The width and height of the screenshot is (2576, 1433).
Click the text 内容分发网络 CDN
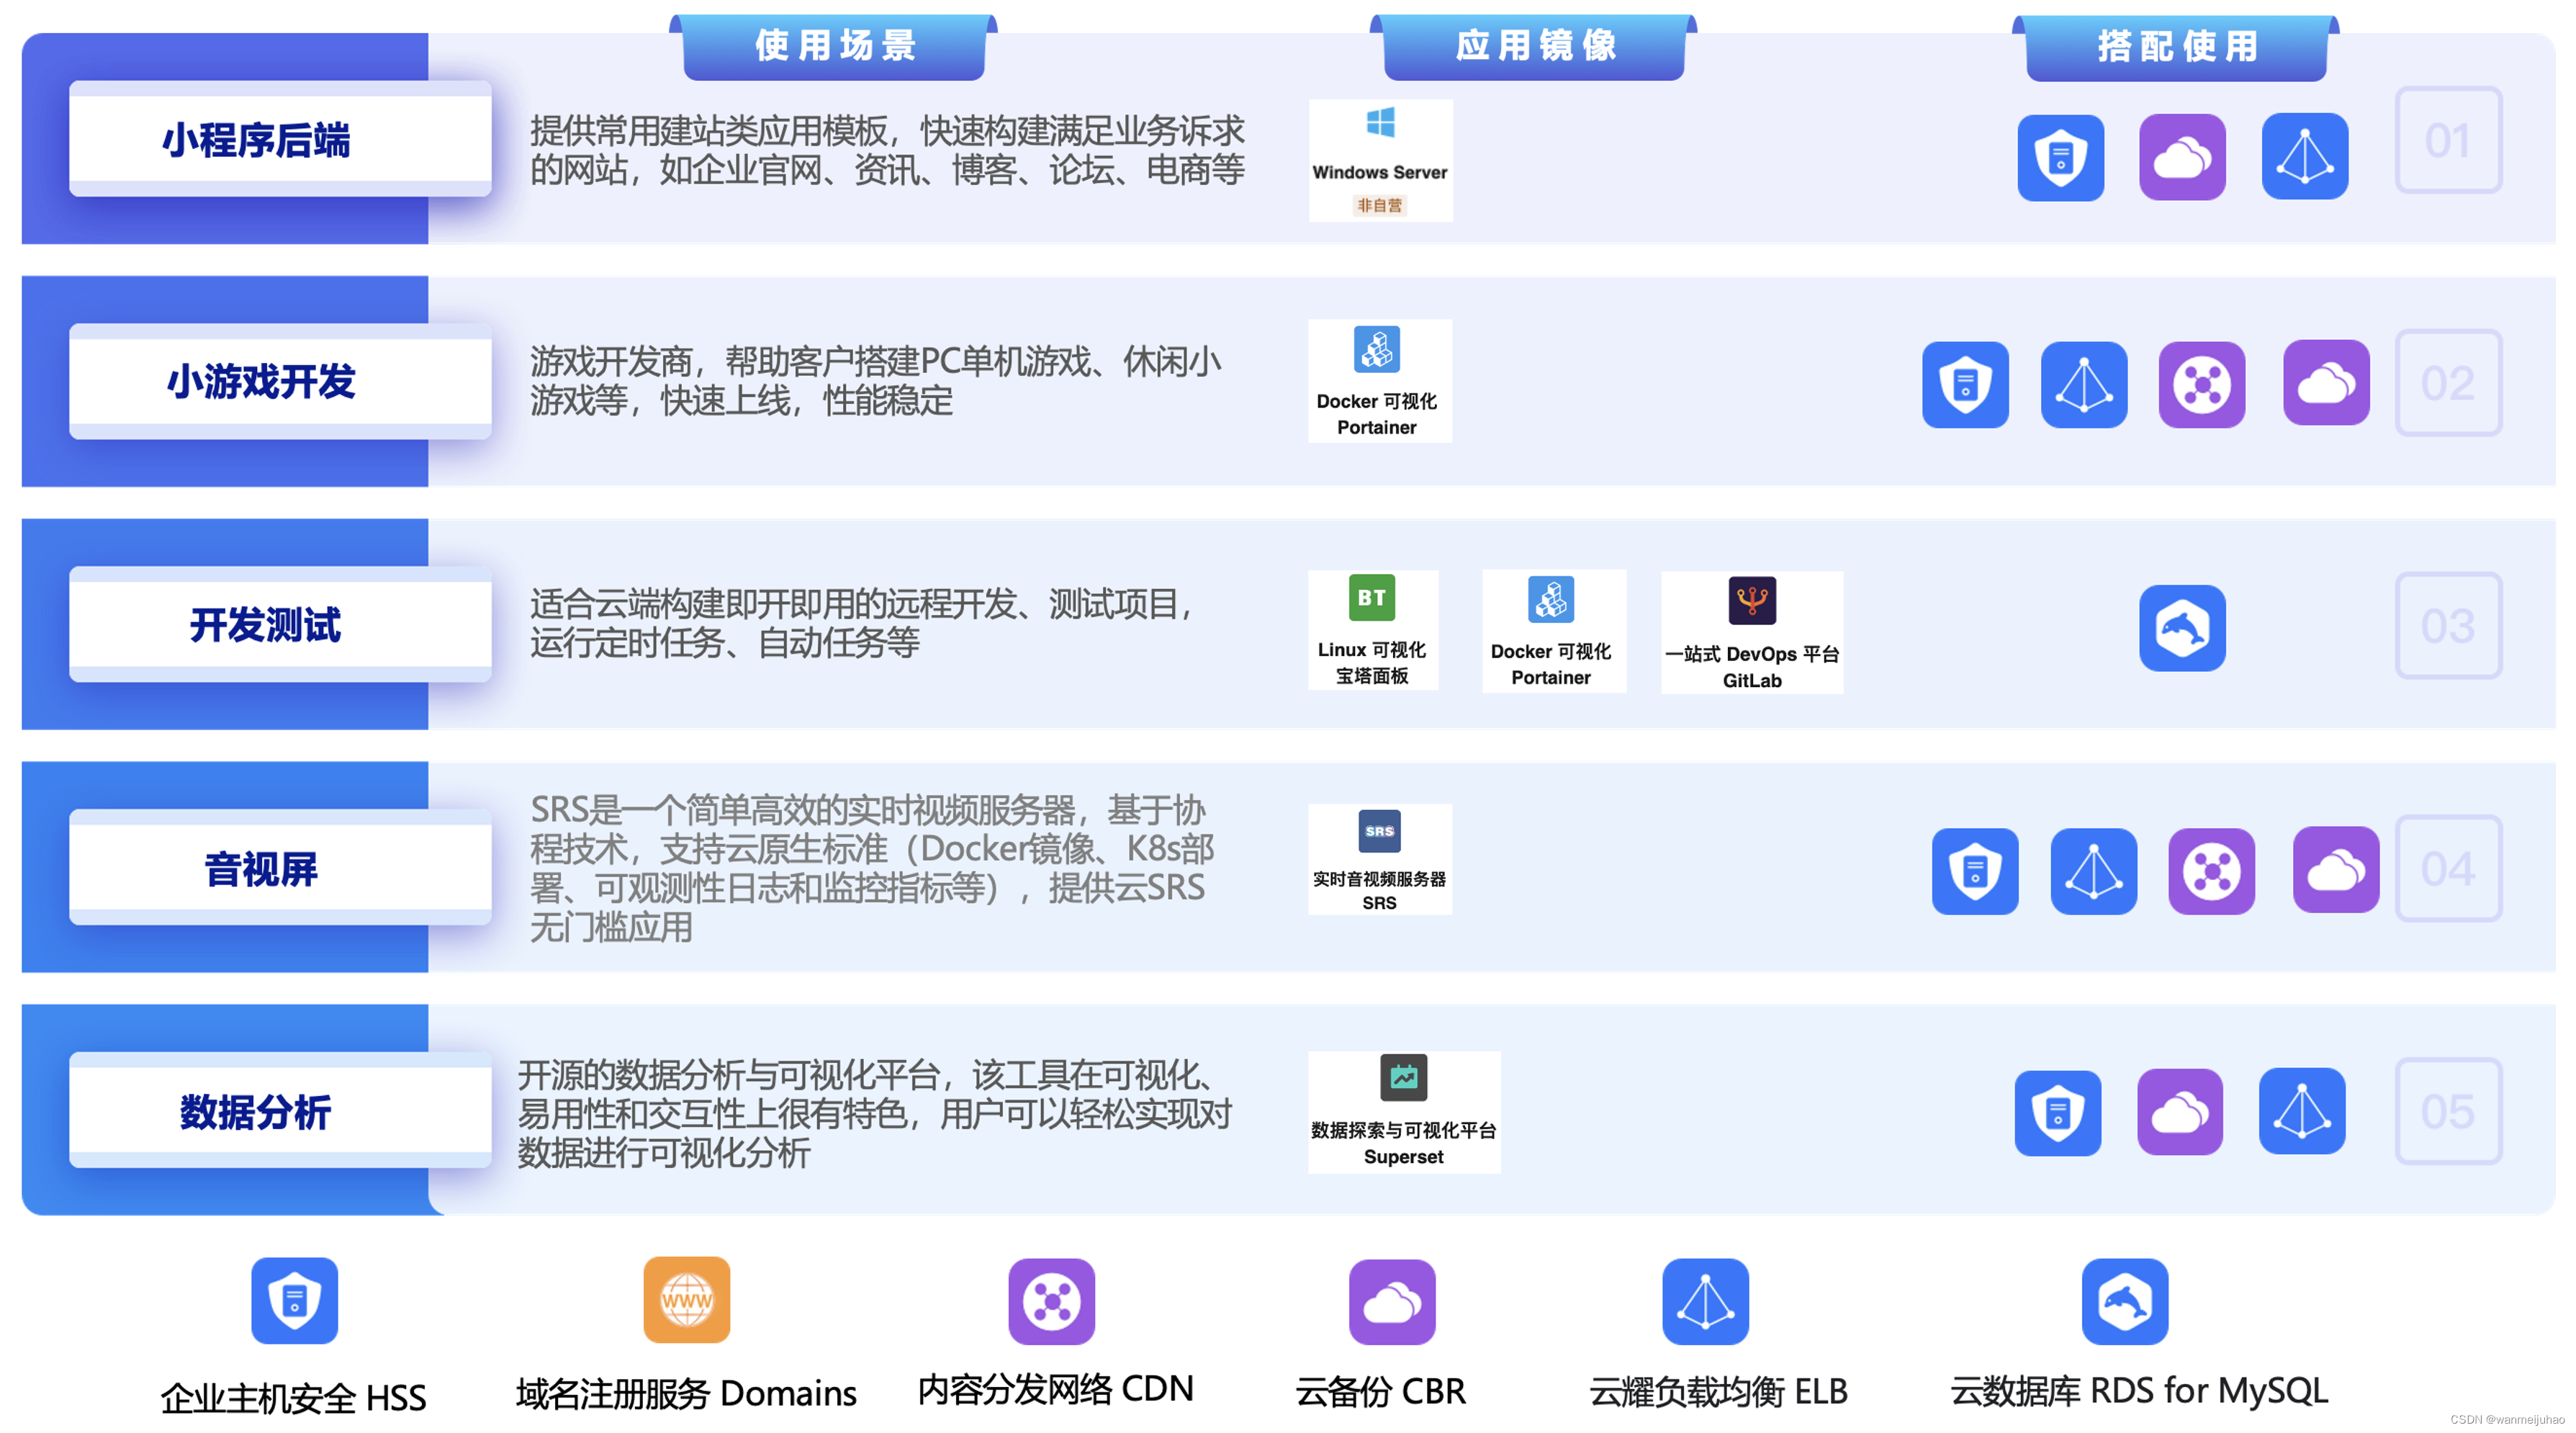point(1056,1389)
